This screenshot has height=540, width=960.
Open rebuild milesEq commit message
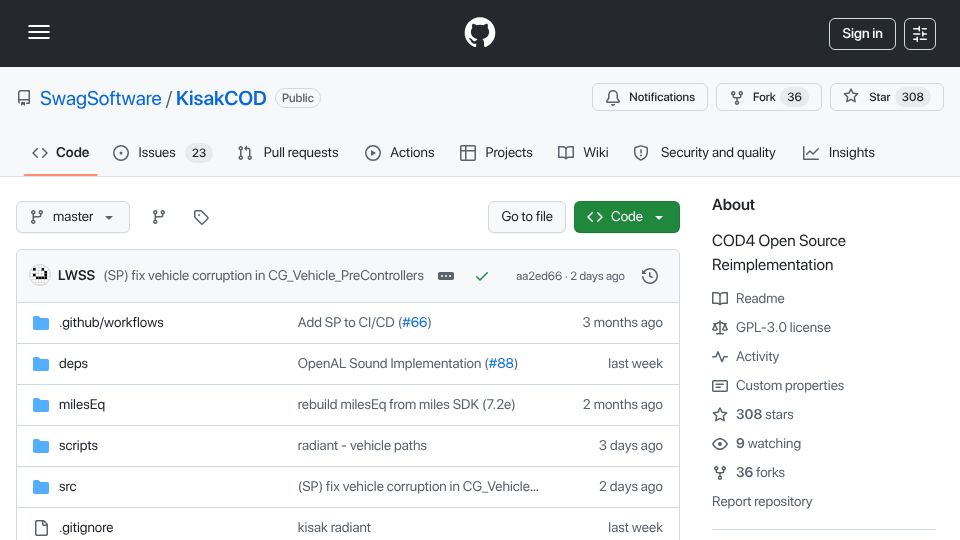tap(407, 405)
